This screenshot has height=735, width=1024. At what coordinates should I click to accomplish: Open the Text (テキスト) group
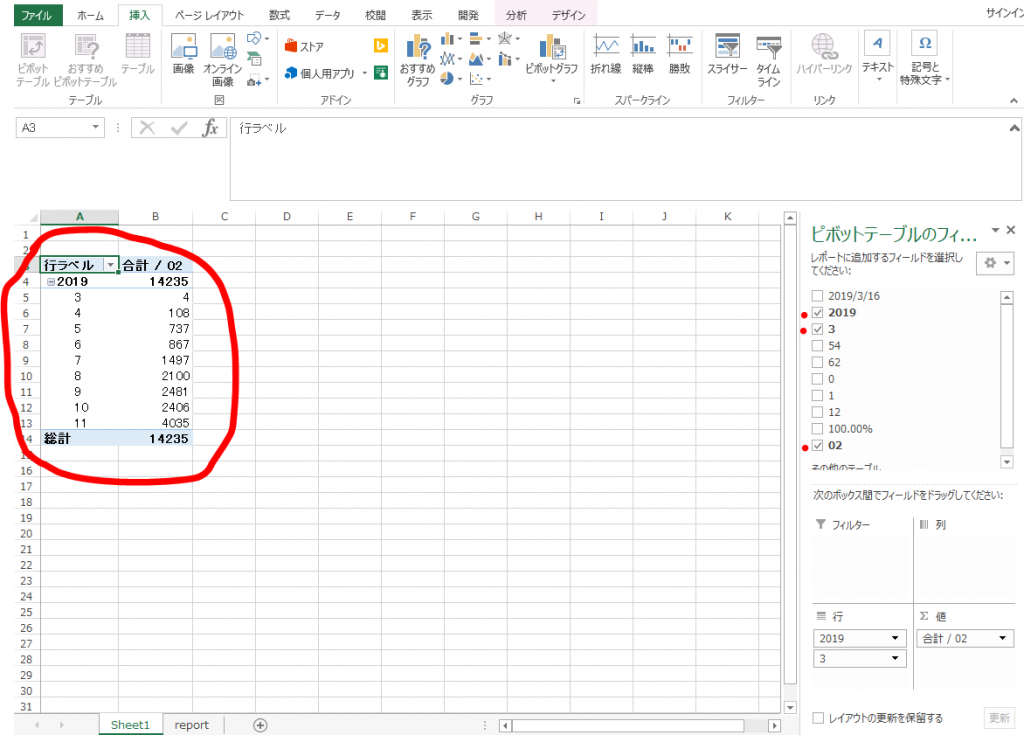pyautogui.click(x=877, y=57)
